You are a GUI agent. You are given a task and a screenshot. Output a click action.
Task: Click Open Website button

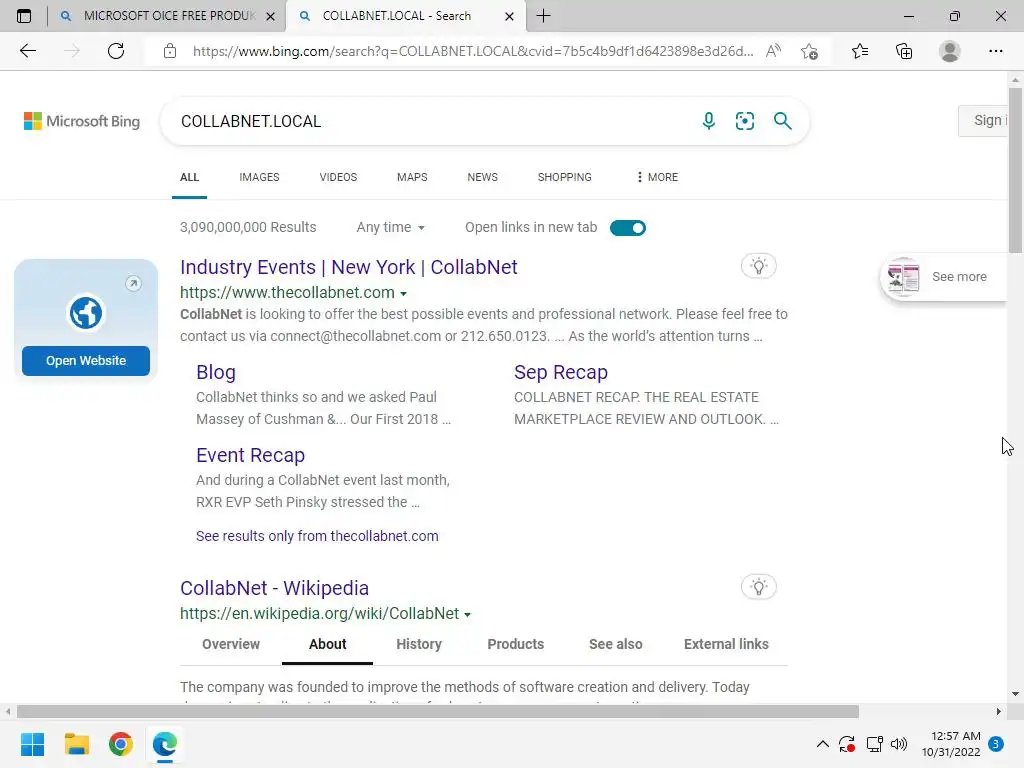86,360
